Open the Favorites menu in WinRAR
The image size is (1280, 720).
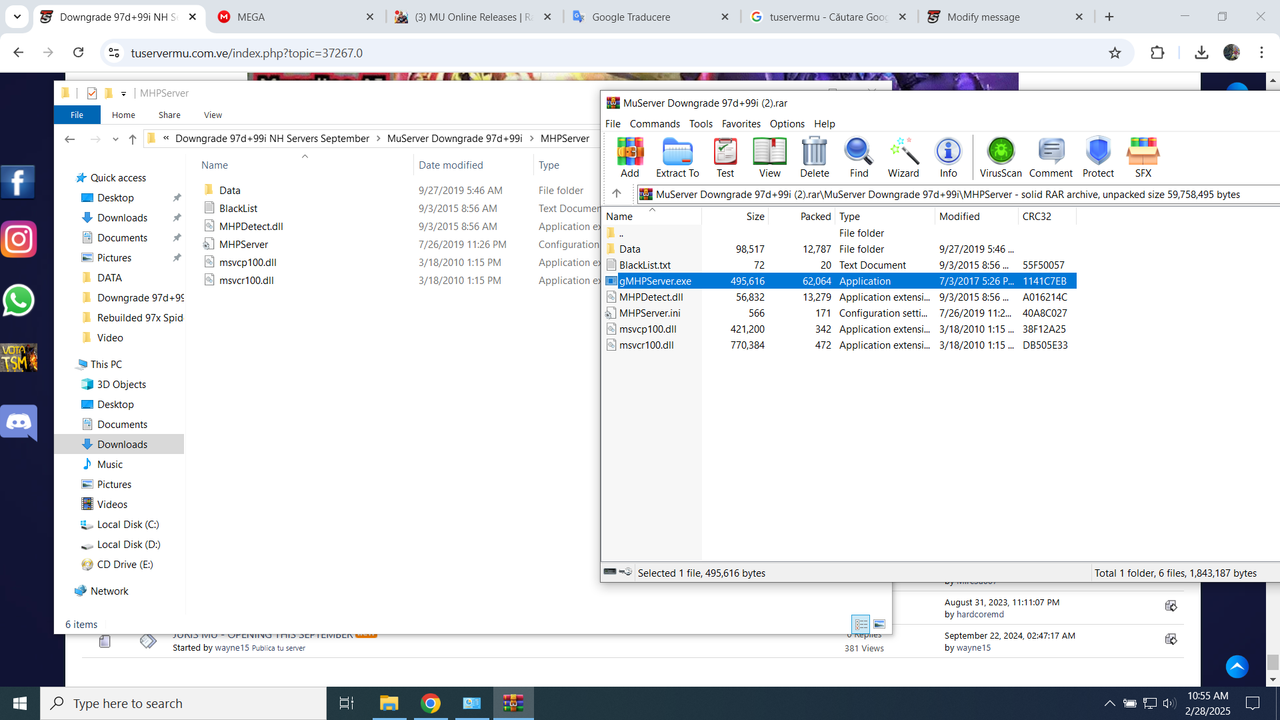coord(741,124)
